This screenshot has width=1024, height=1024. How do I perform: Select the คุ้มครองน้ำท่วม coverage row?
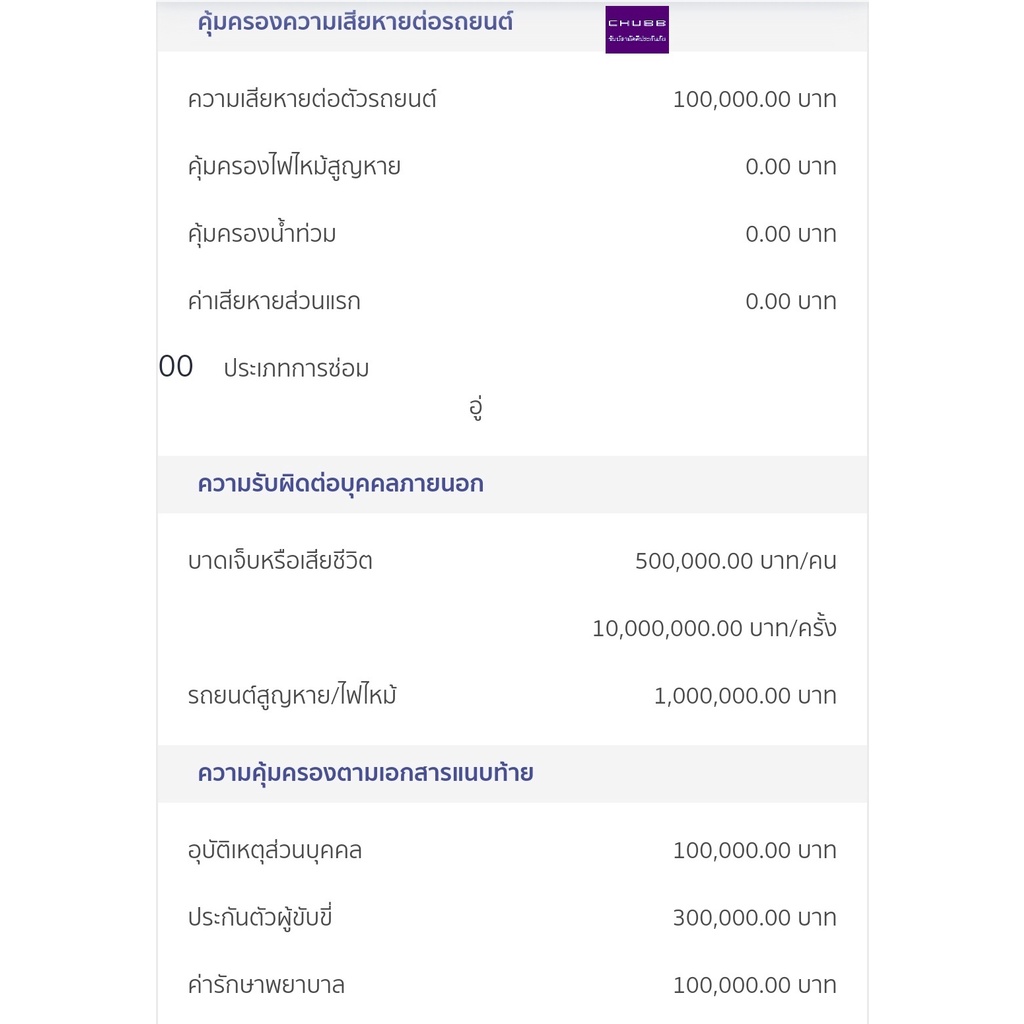[512, 234]
